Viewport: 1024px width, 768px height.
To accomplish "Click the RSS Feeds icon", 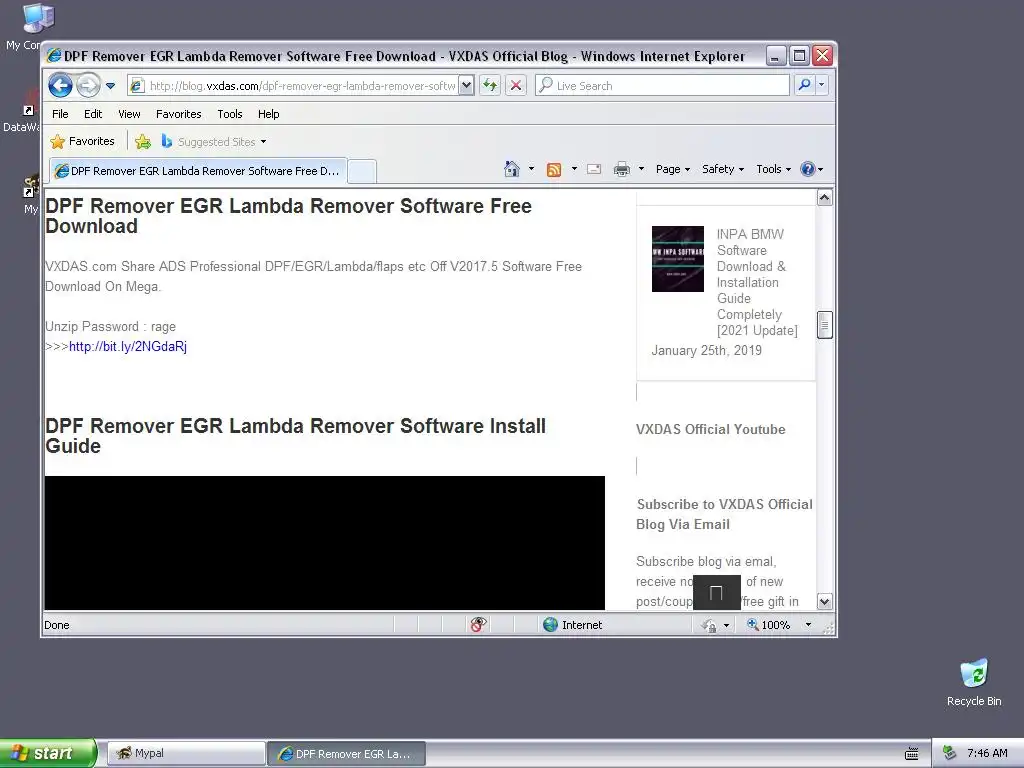I will pyautogui.click(x=554, y=170).
